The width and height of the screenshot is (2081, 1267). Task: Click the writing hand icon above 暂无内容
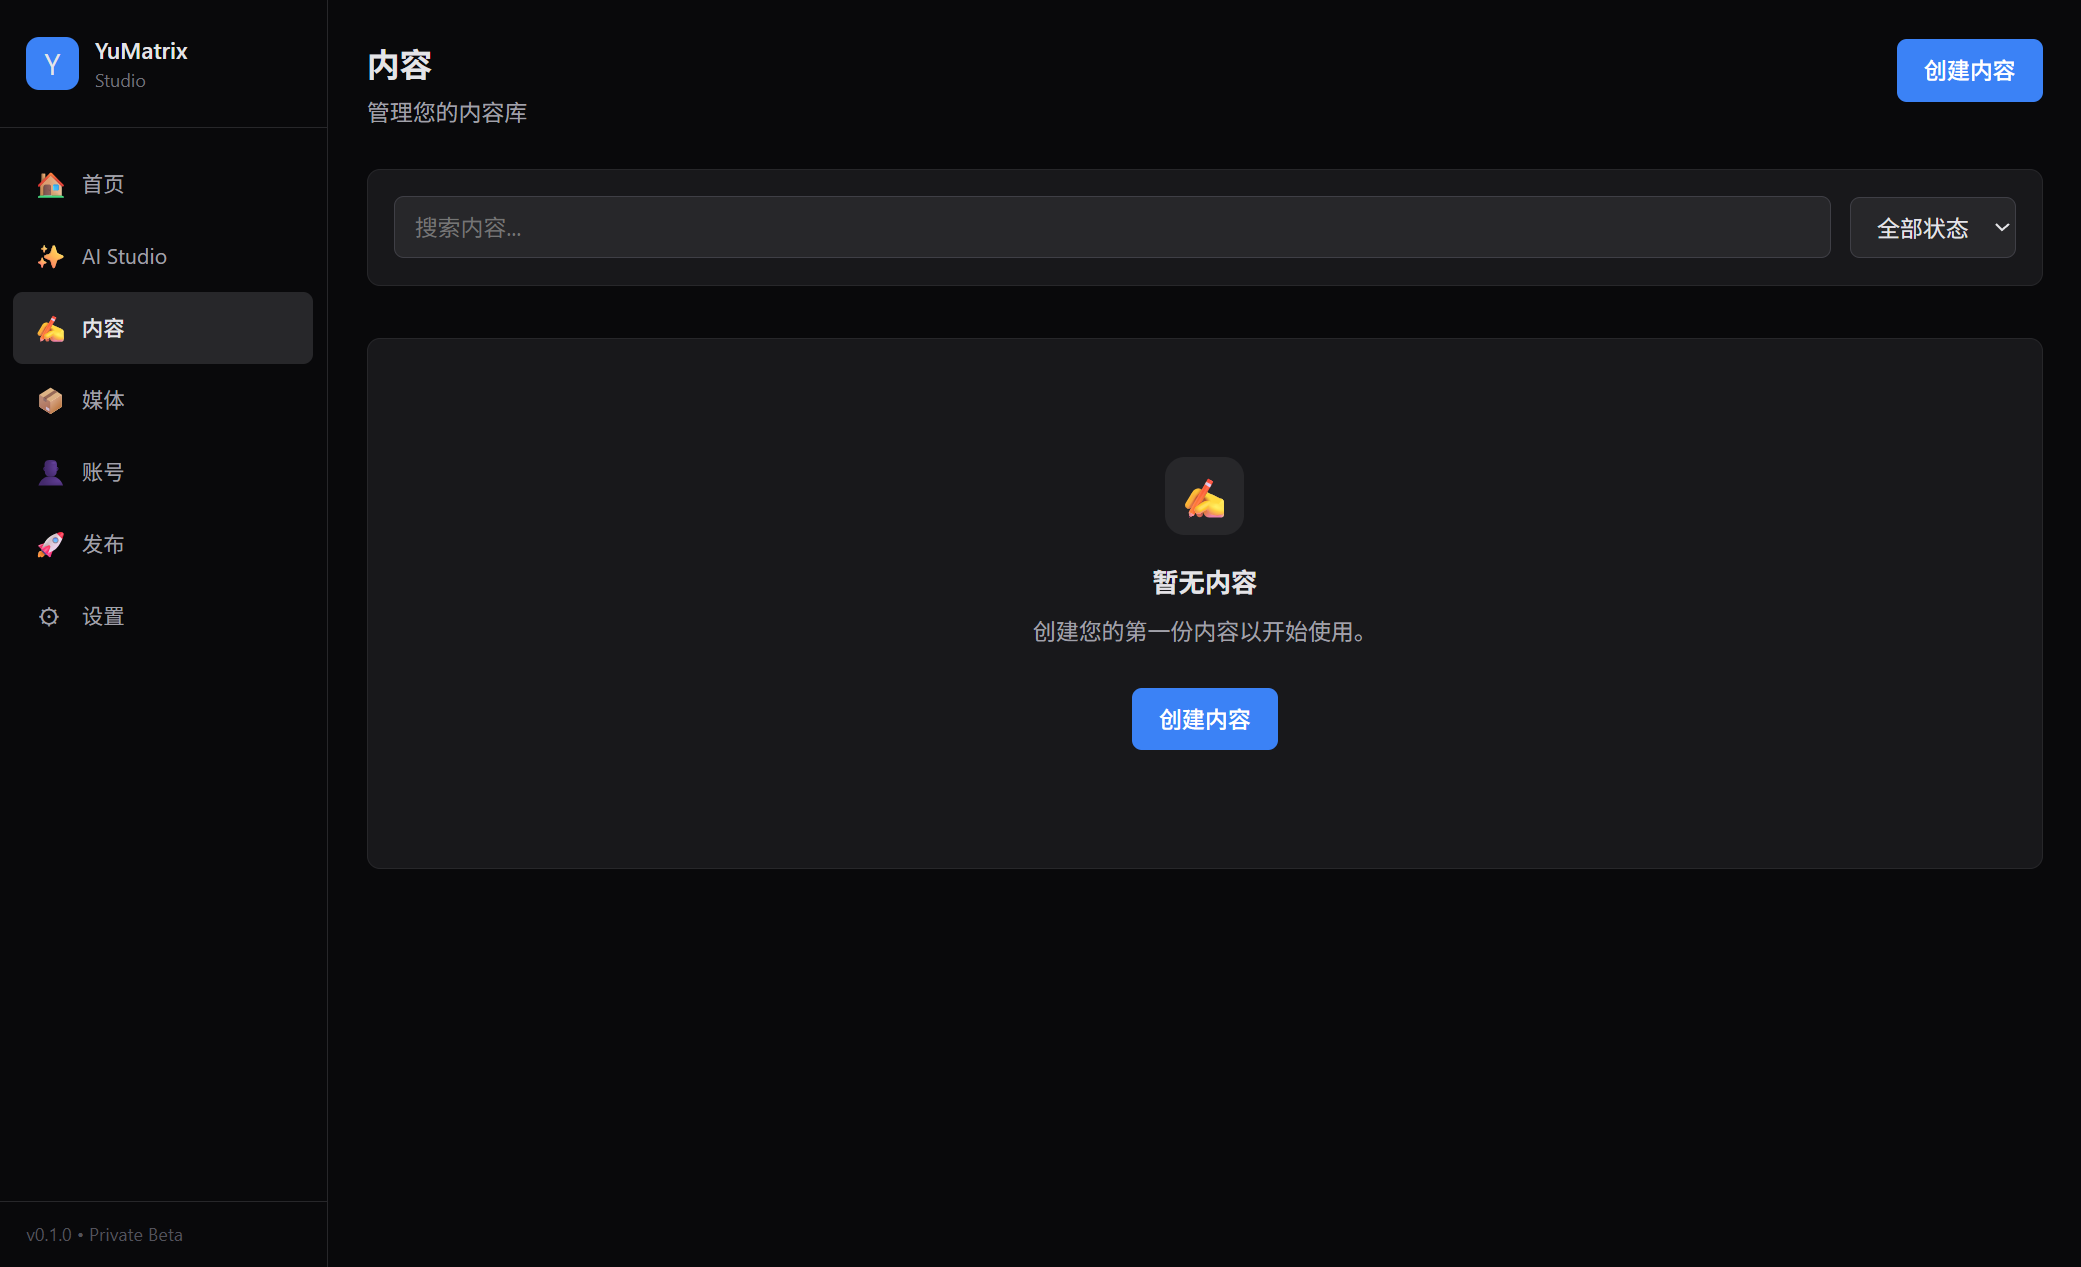click(x=1204, y=496)
